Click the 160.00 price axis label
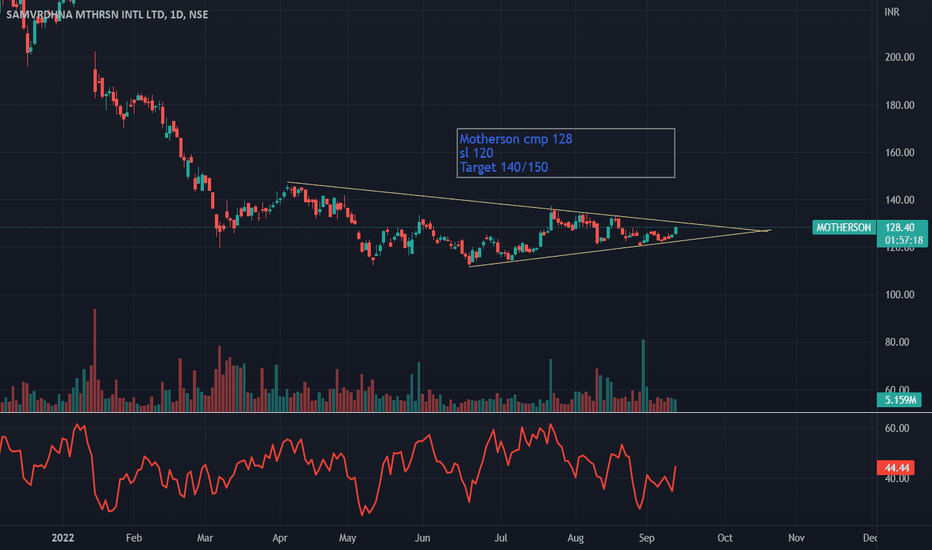 (x=899, y=152)
